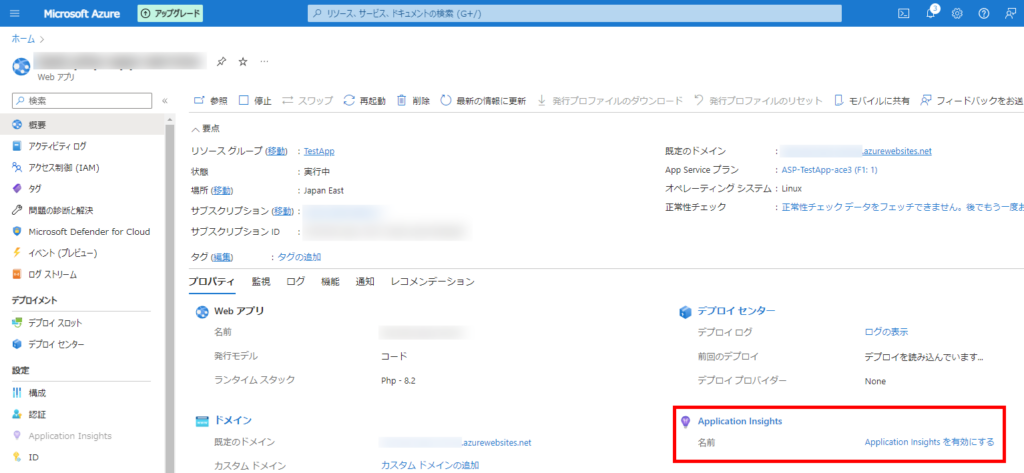Click the フィードバック toolbar button
1024x473 pixels.
click(972, 101)
